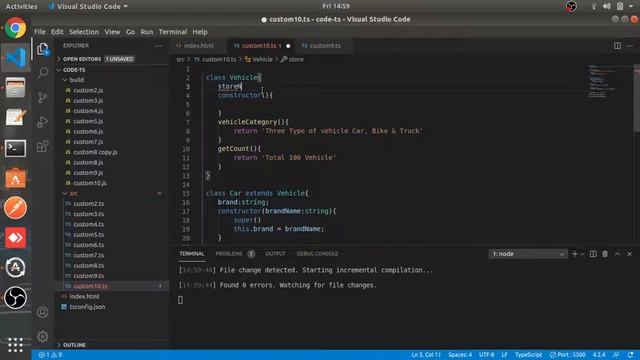640x360 pixels.
Task: Open notifications bell in status bar
Action: [631, 355]
